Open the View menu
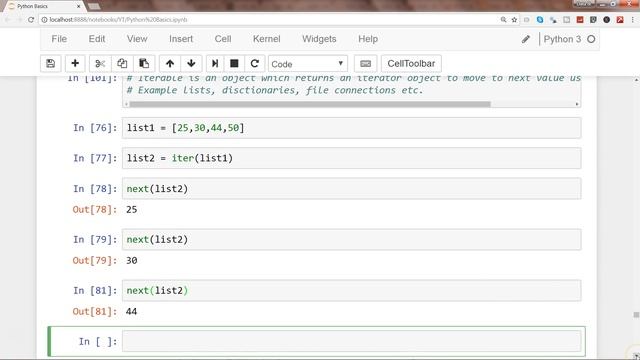 click(137, 39)
